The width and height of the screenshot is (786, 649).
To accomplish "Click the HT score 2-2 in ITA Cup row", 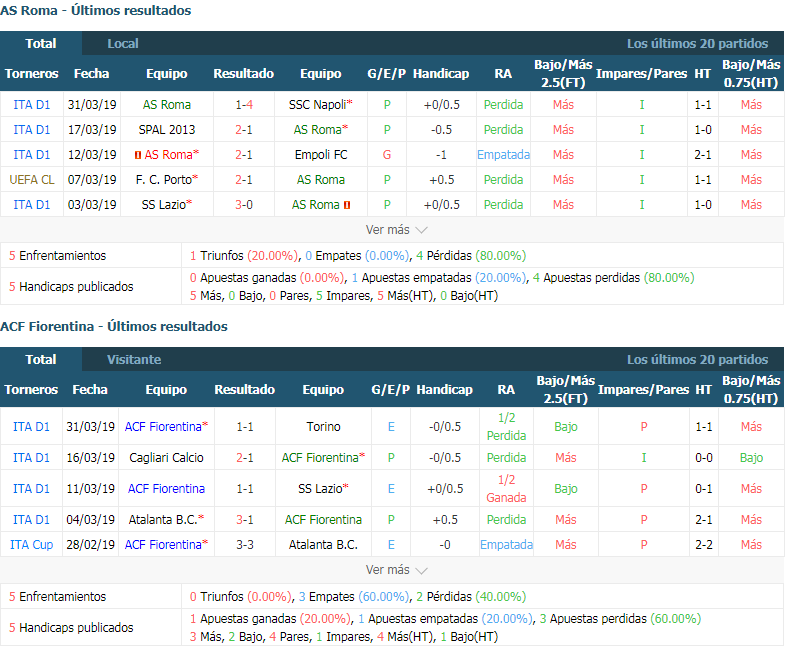I will pos(704,544).
